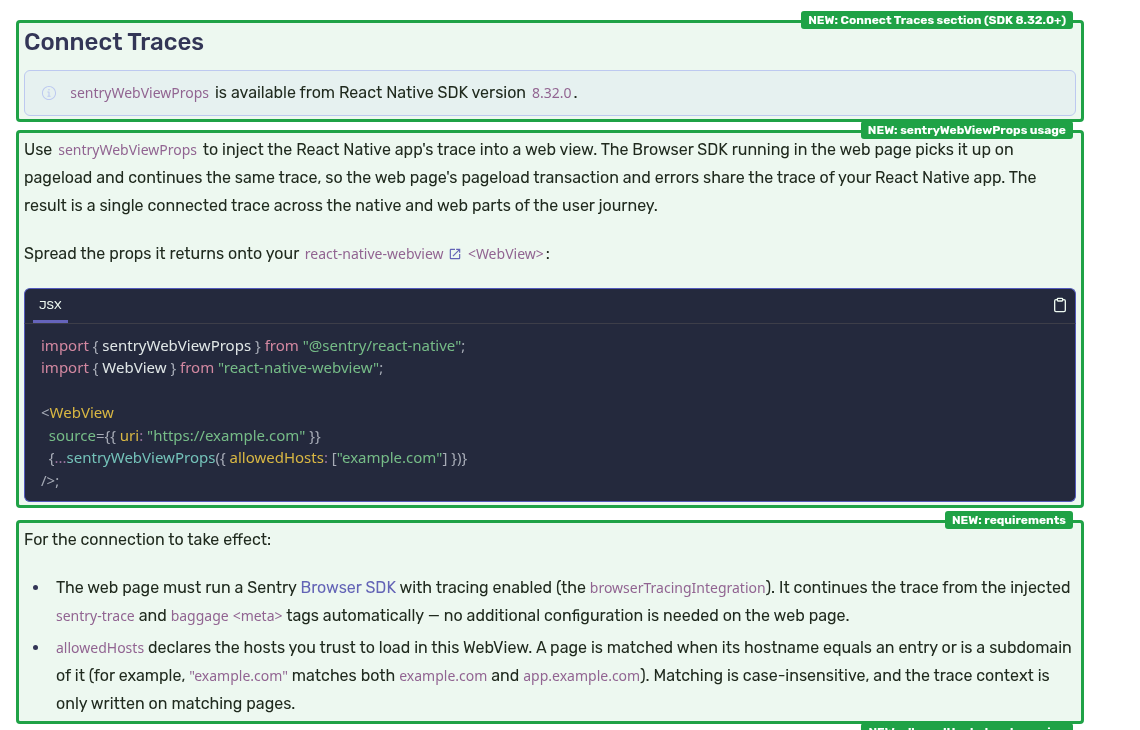Image resolution: width=1140 pixels, height=730 pixels.
Task: Select the JSX tab of the code block
Action: tap(50, 305)
